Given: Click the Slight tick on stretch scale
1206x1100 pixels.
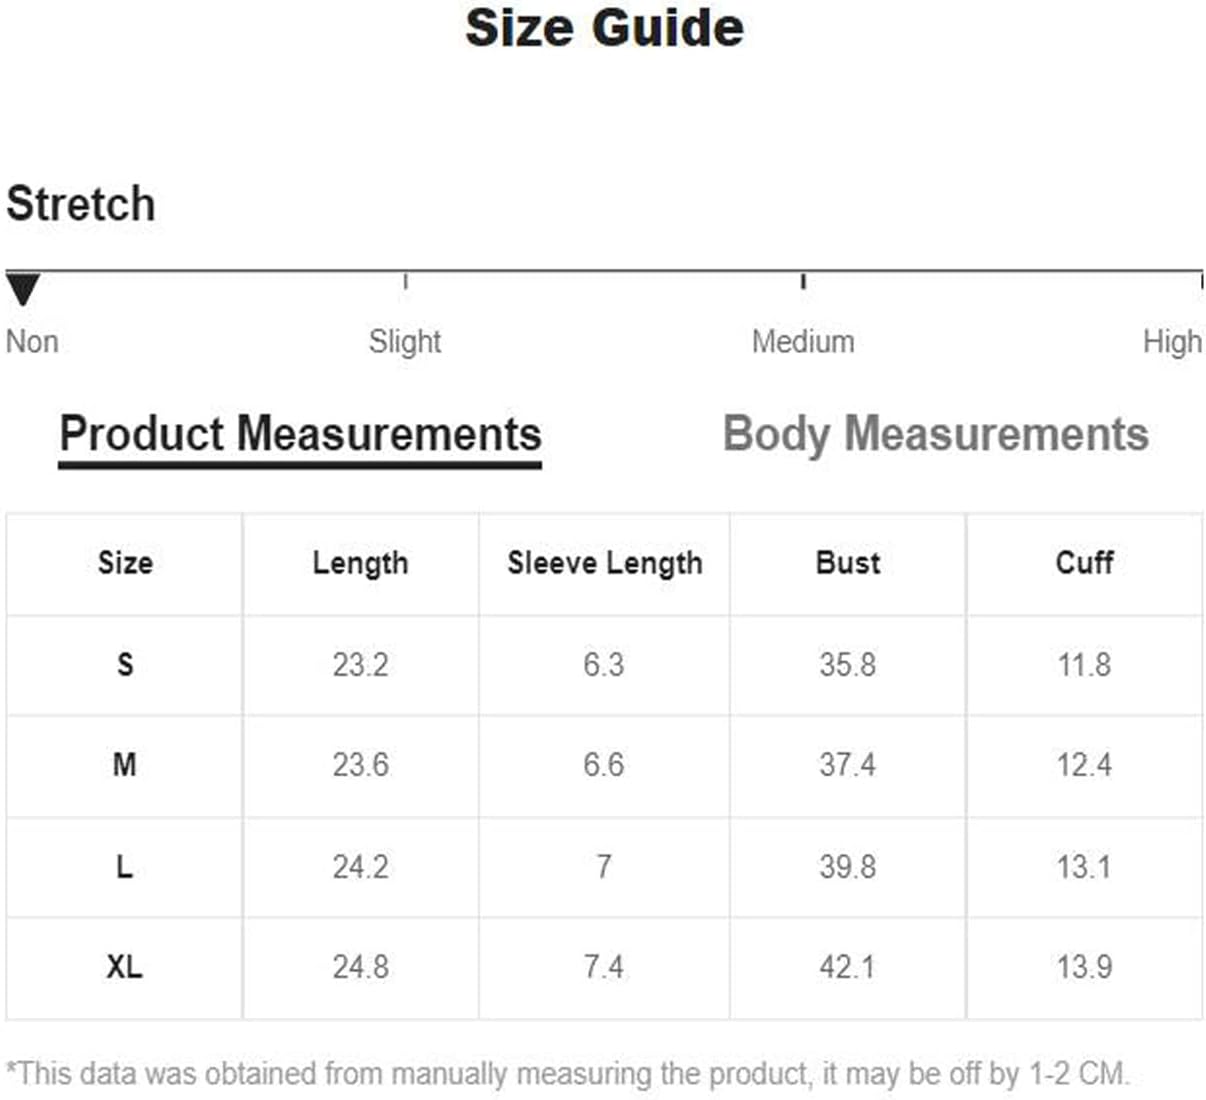Looking at the screenshot, I should (x=405, y=281).
